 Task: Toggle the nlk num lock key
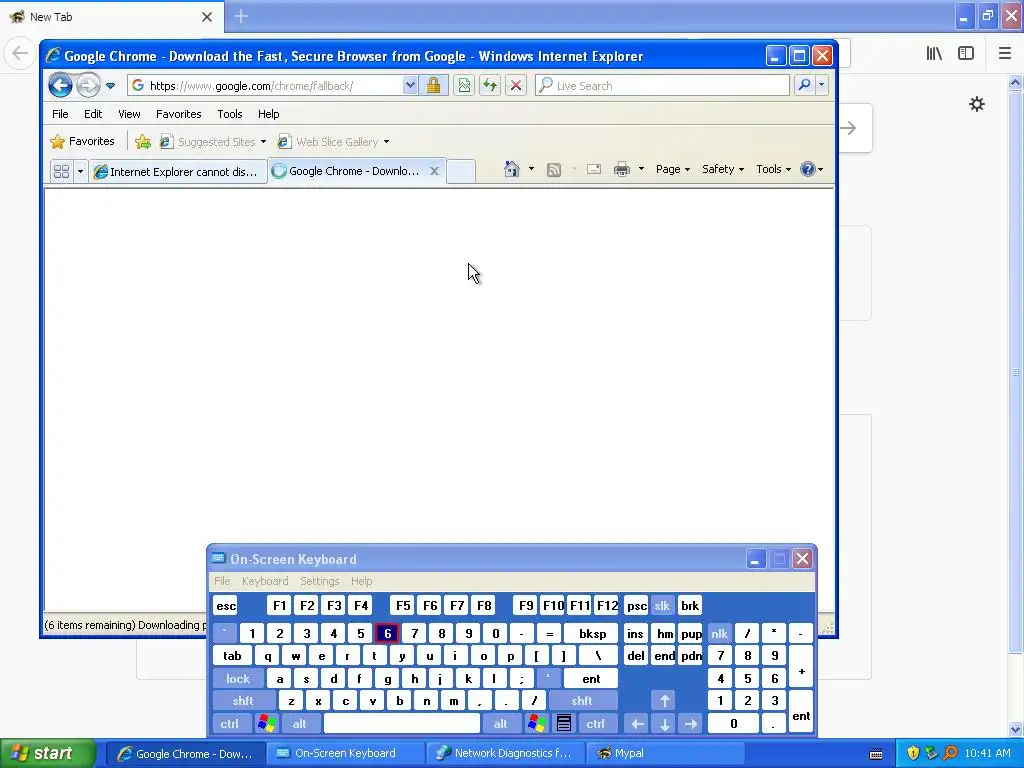[x=719, y=633]
